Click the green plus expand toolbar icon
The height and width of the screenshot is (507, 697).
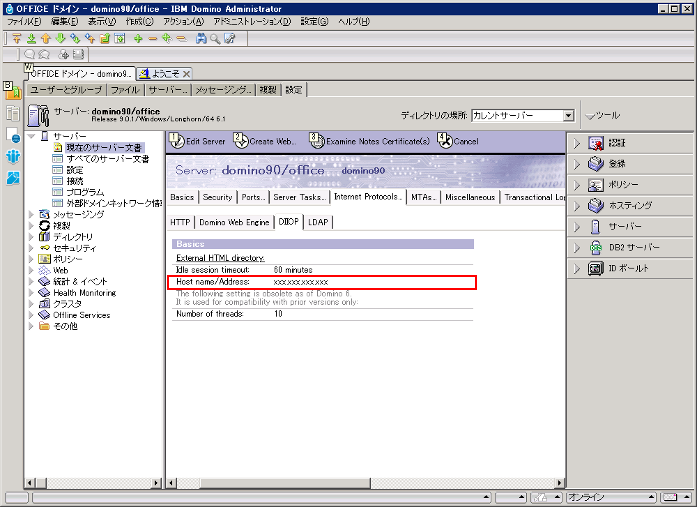click(x=138, y=39)
